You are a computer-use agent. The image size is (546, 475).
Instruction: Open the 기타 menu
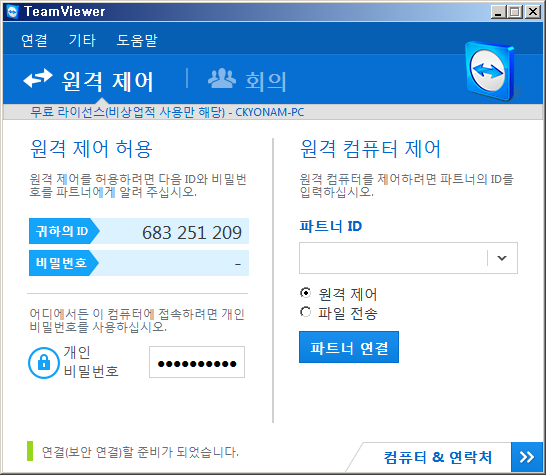(x=82, y=40)
